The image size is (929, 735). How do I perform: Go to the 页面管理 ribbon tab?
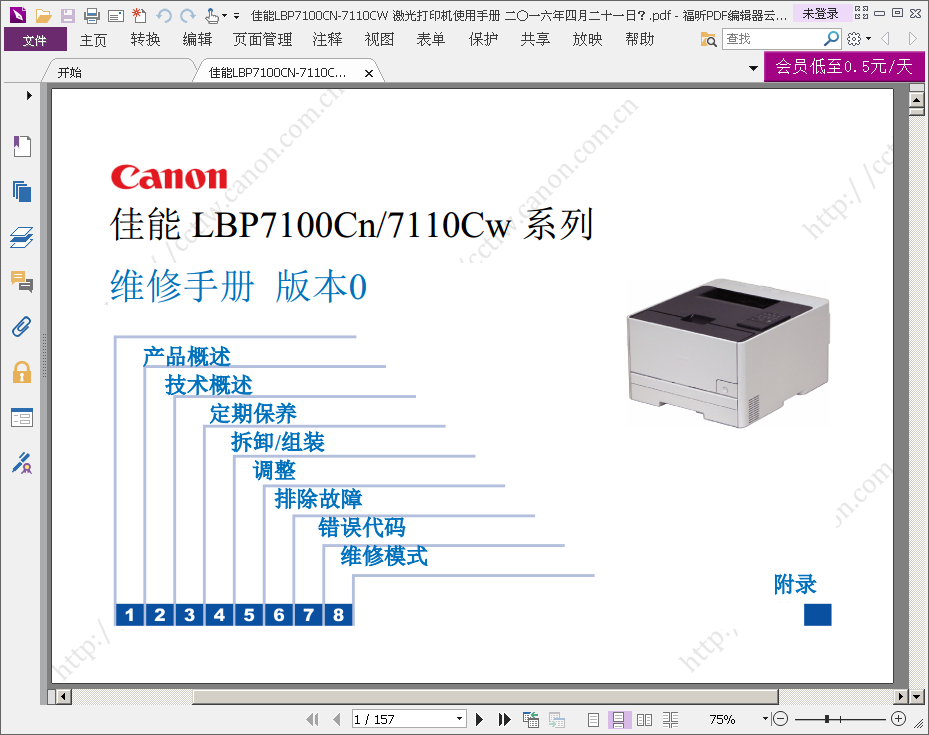point(262,40)
